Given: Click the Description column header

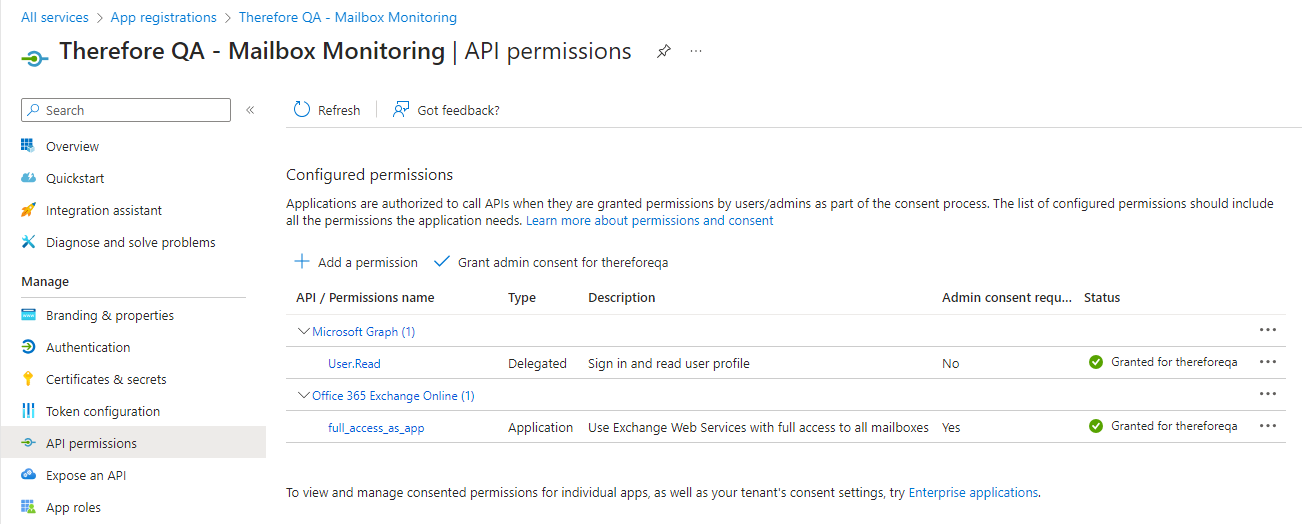Looking at the screenshot, I should tap(622, 297).
